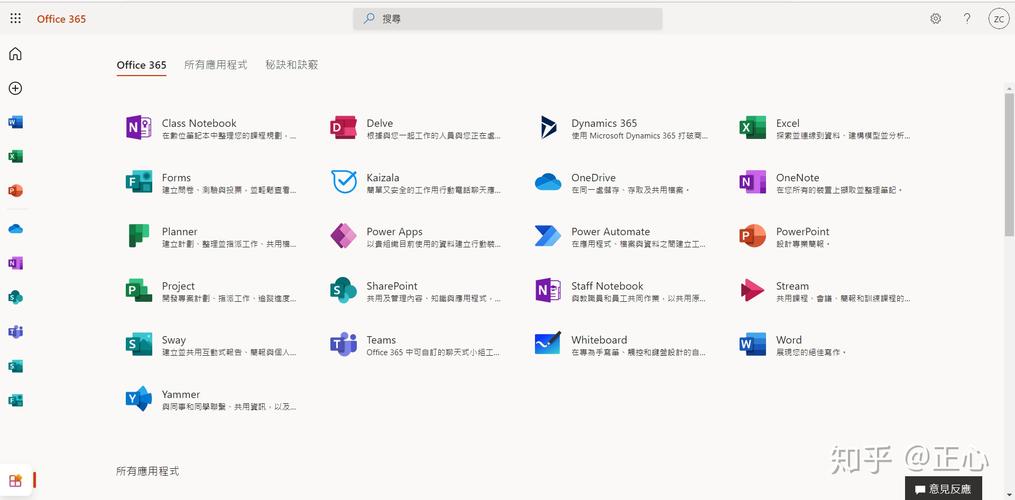This screenshot has width=1015, height=500.
Task: Open the Delve app tile
Action: tap(415, 128)
